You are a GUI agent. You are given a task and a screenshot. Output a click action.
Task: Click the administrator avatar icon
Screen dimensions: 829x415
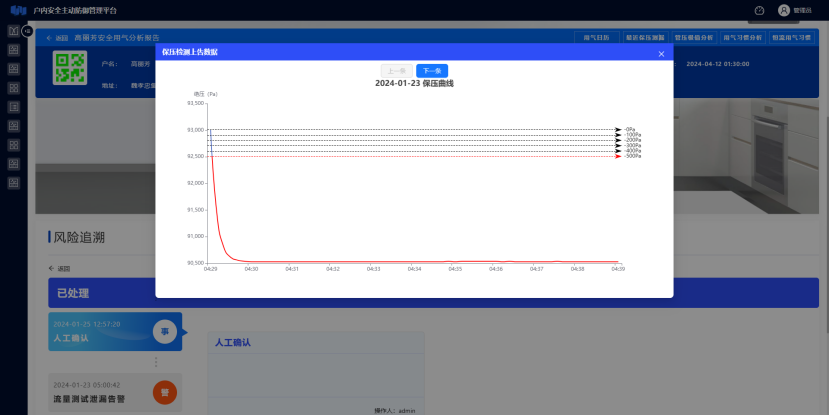(784, 10)
